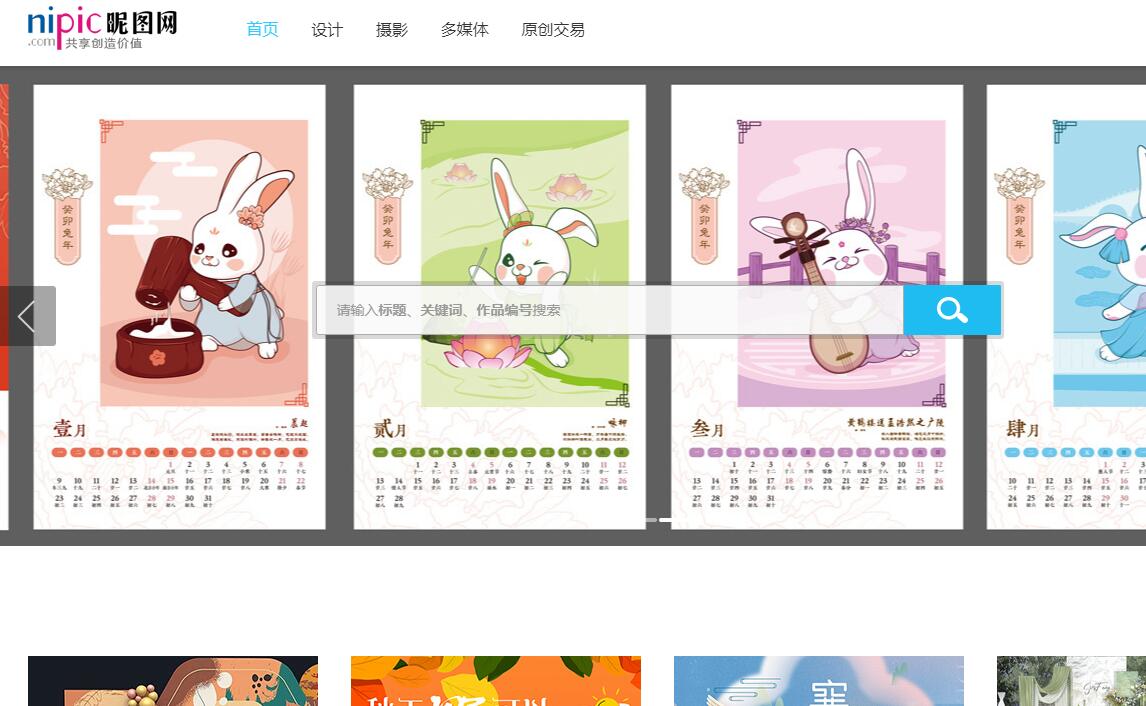
Task: Click the nipic 昵图网 logo
Action: (102, 28)
